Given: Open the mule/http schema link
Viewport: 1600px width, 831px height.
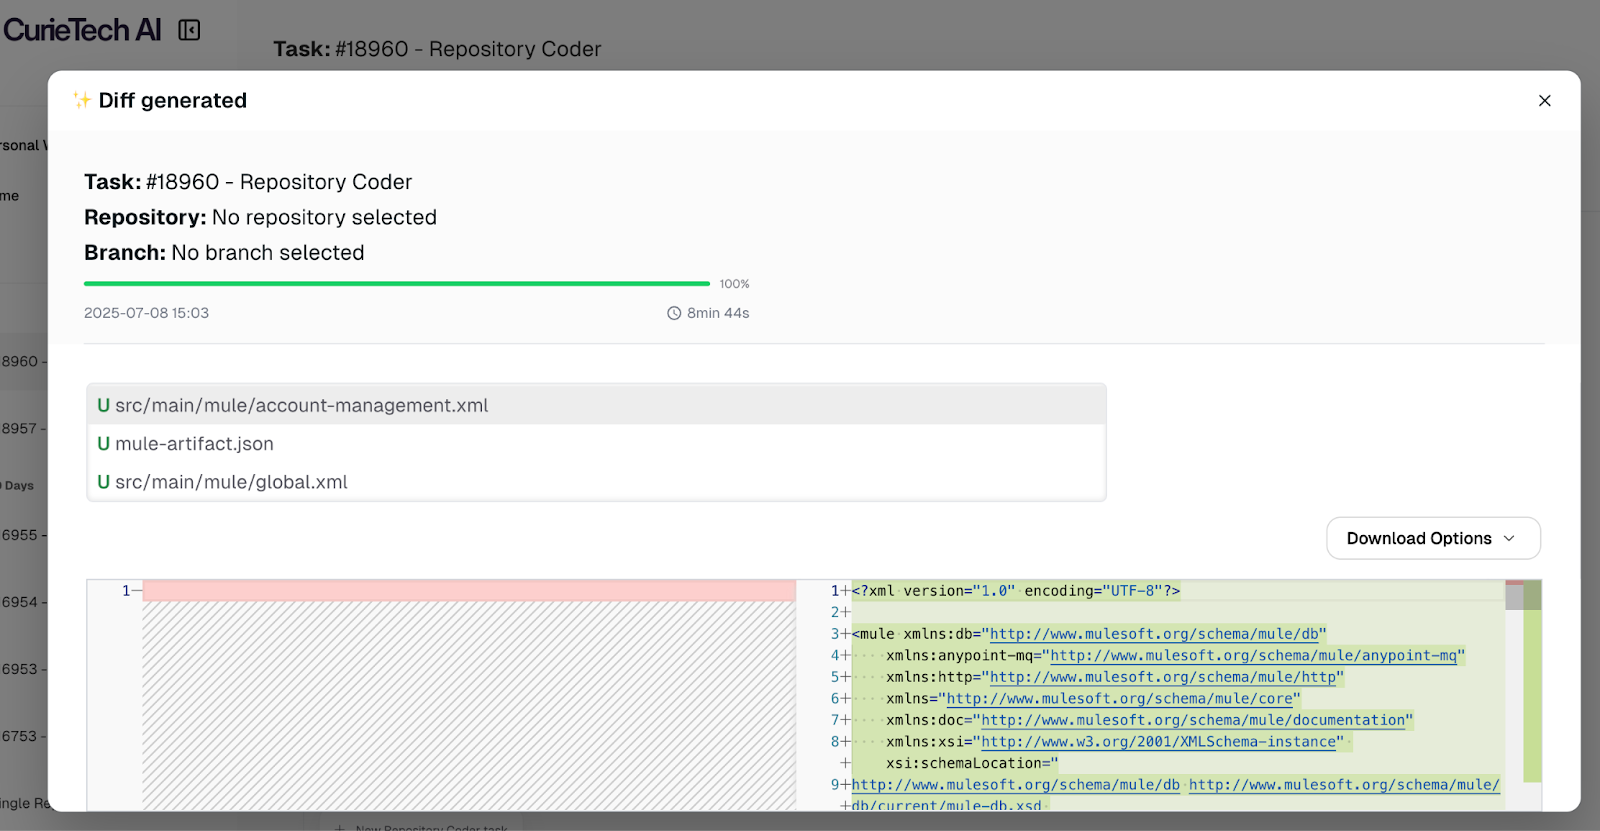Looking at the screenshot, I should pyautogui.click(x=1163, y=677).
